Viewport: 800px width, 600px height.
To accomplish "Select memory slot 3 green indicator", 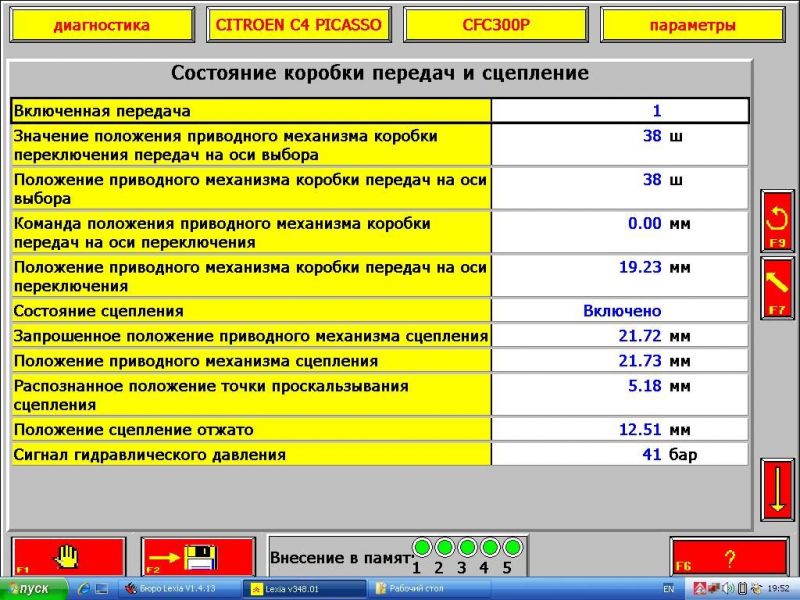I will point(467,547).
